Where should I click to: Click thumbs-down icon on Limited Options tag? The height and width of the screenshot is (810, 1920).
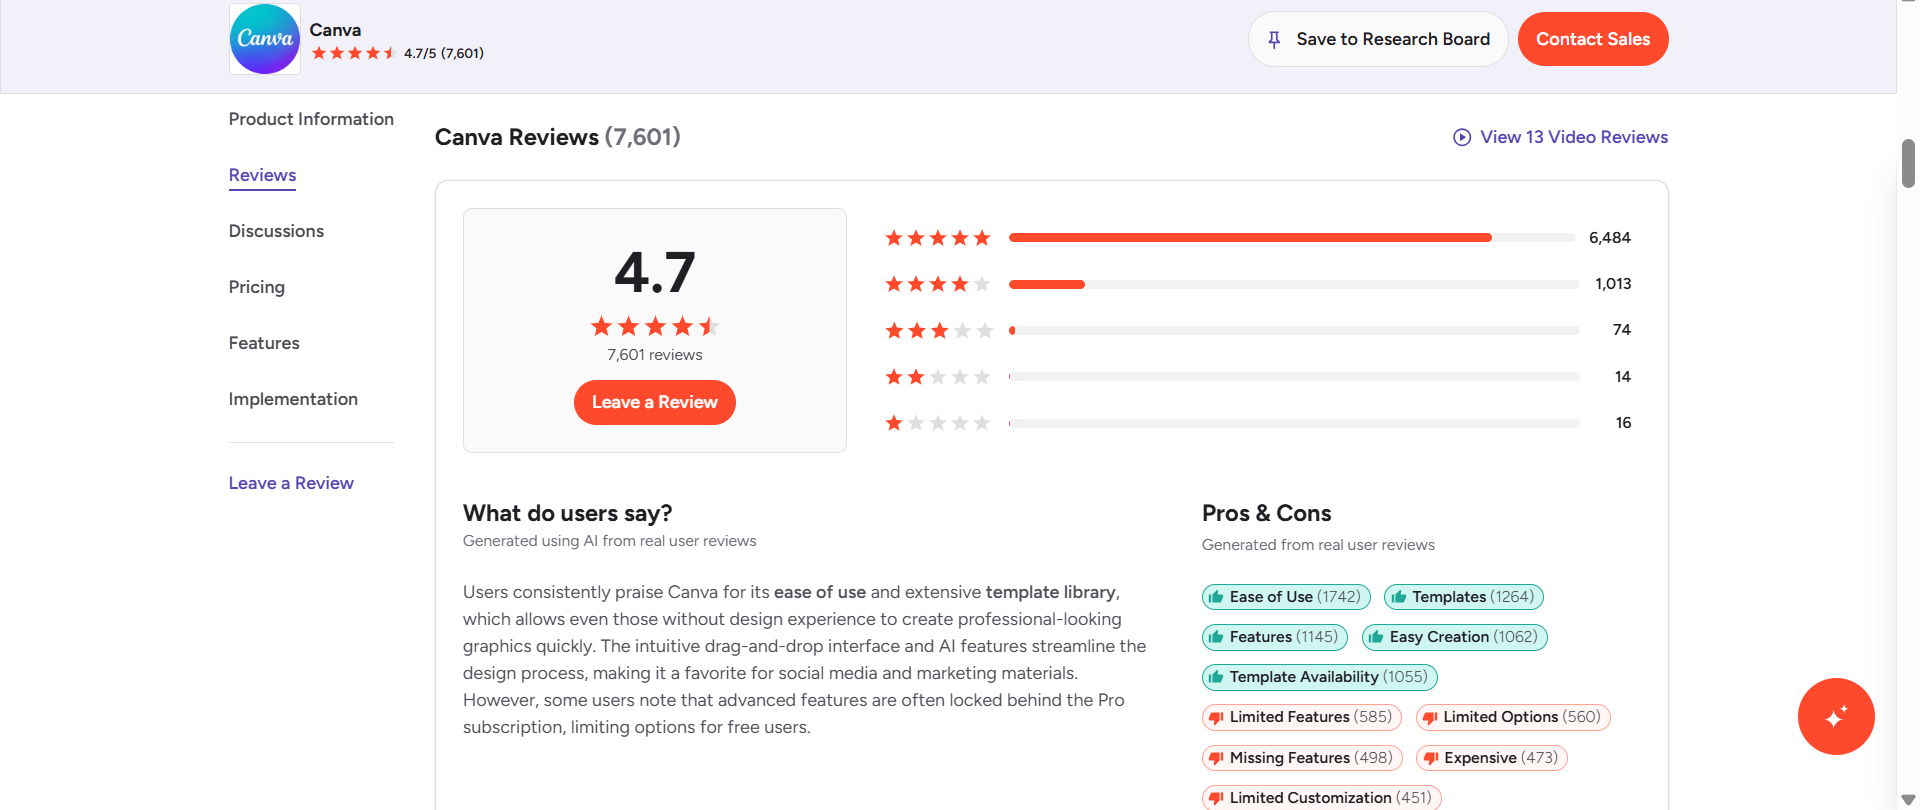click(x=1430, y=718)
